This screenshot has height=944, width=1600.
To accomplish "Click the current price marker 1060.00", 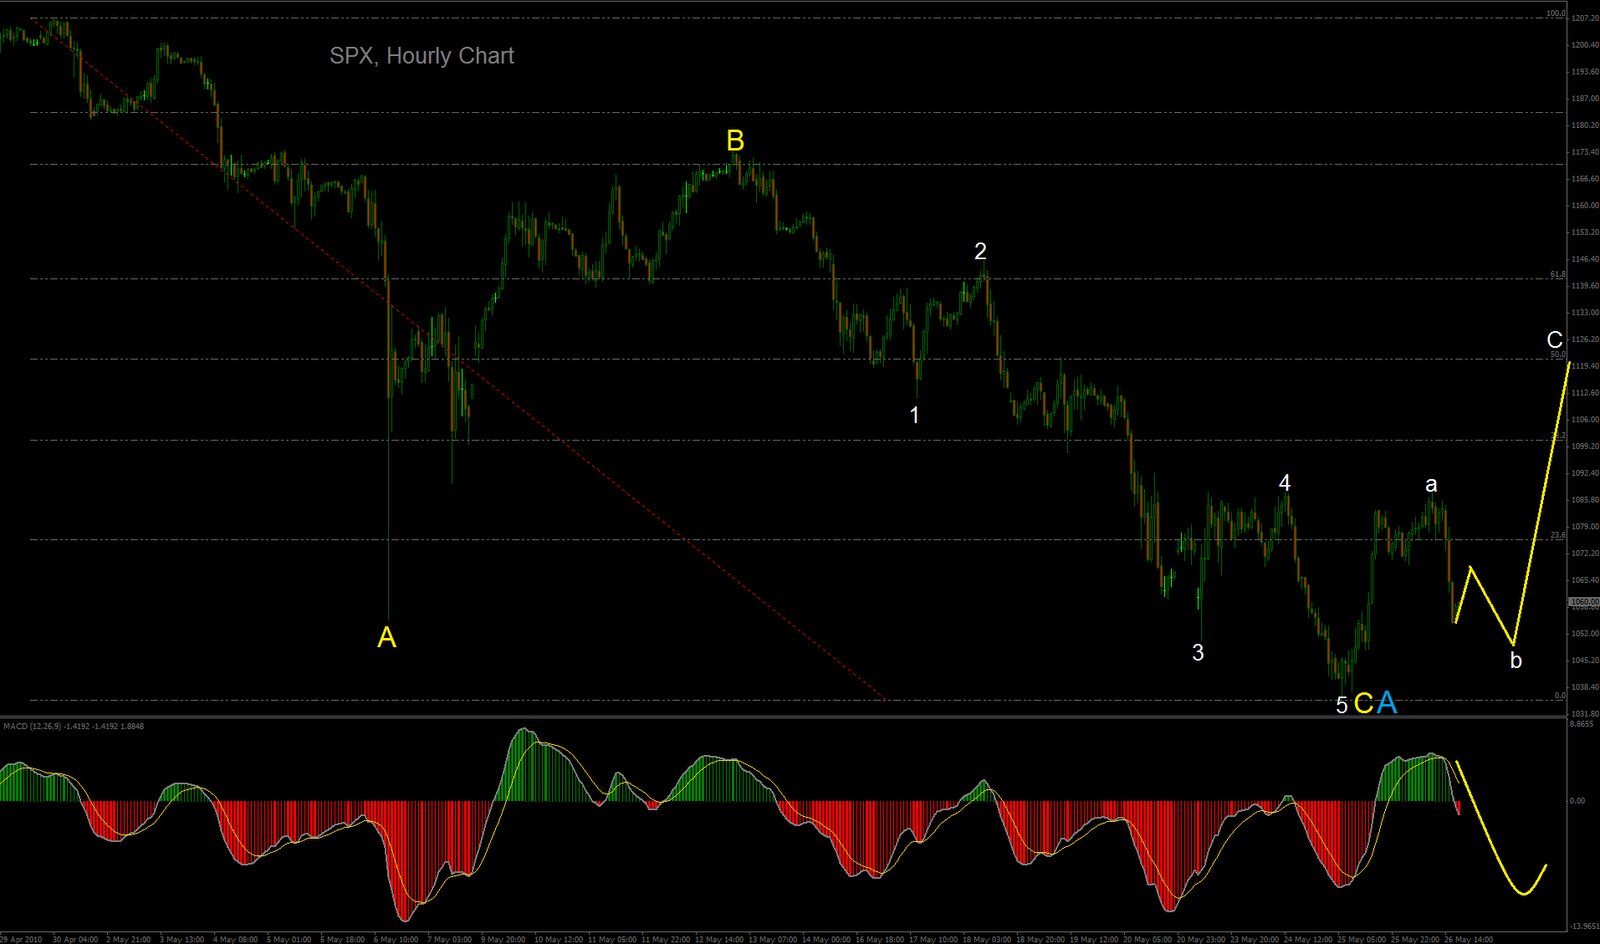I will click(x=1584, y=602).
